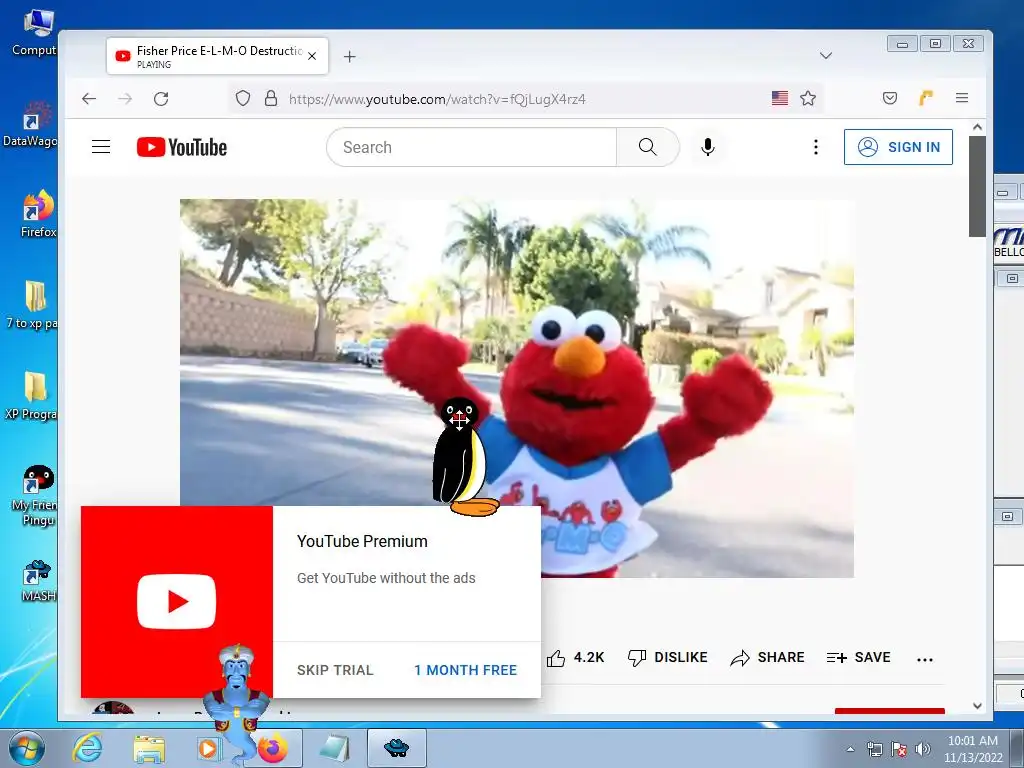
Task: Save the video to a playlist
Action: (858, 658)
